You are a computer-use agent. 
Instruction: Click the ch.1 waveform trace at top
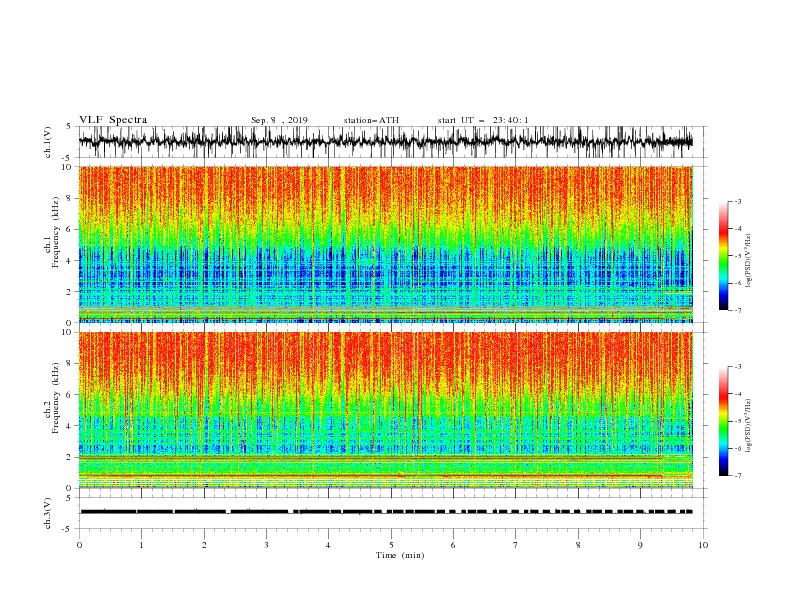(386, 142)
